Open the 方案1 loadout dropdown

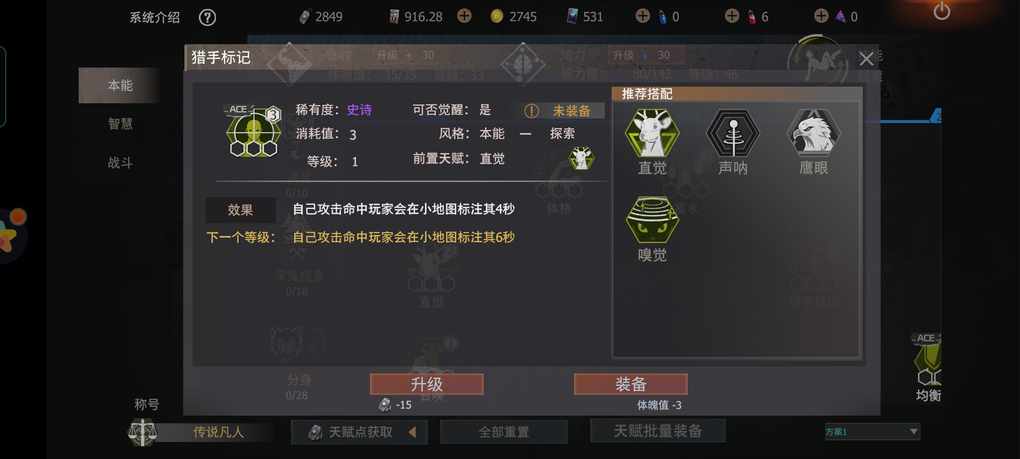tap(872, 432)
